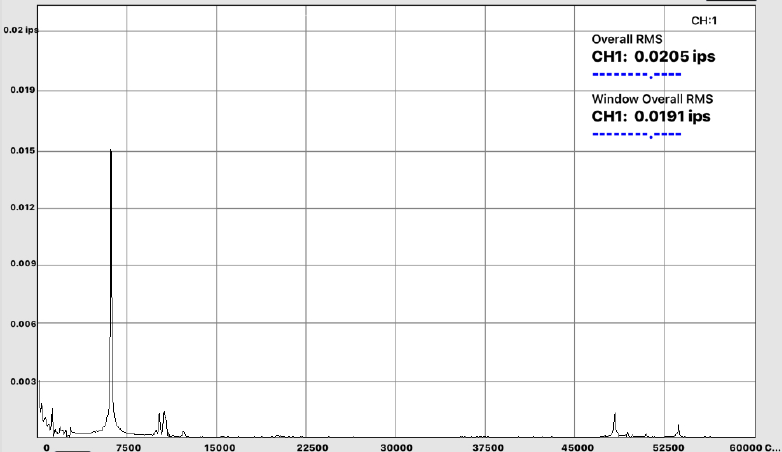The height and width of the screenshot is (452, 782).
Task: Click the 0.02 ips y-axis top label
Action: [x=21, y=31]
